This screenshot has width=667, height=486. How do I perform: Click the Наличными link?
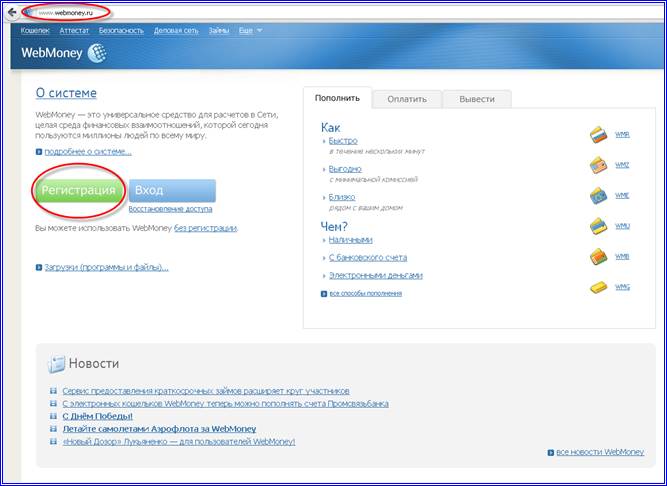[351, 240]
